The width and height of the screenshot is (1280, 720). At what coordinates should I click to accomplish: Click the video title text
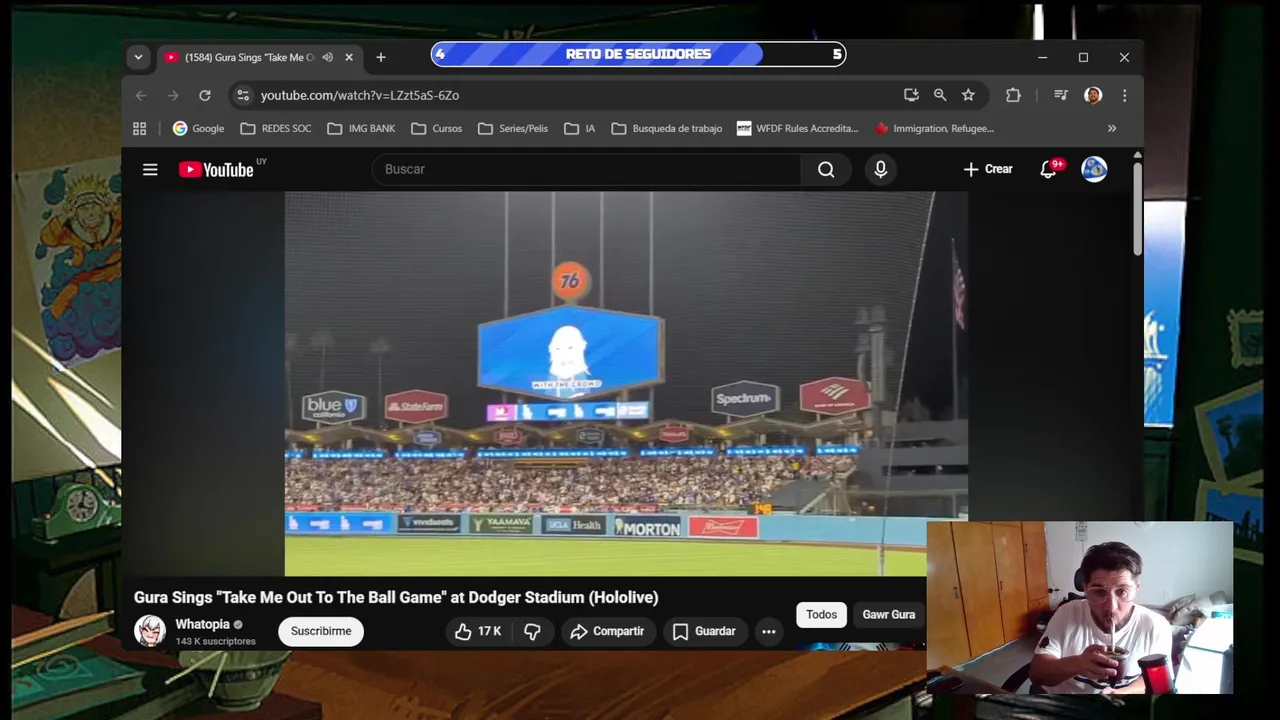(396, 597)
